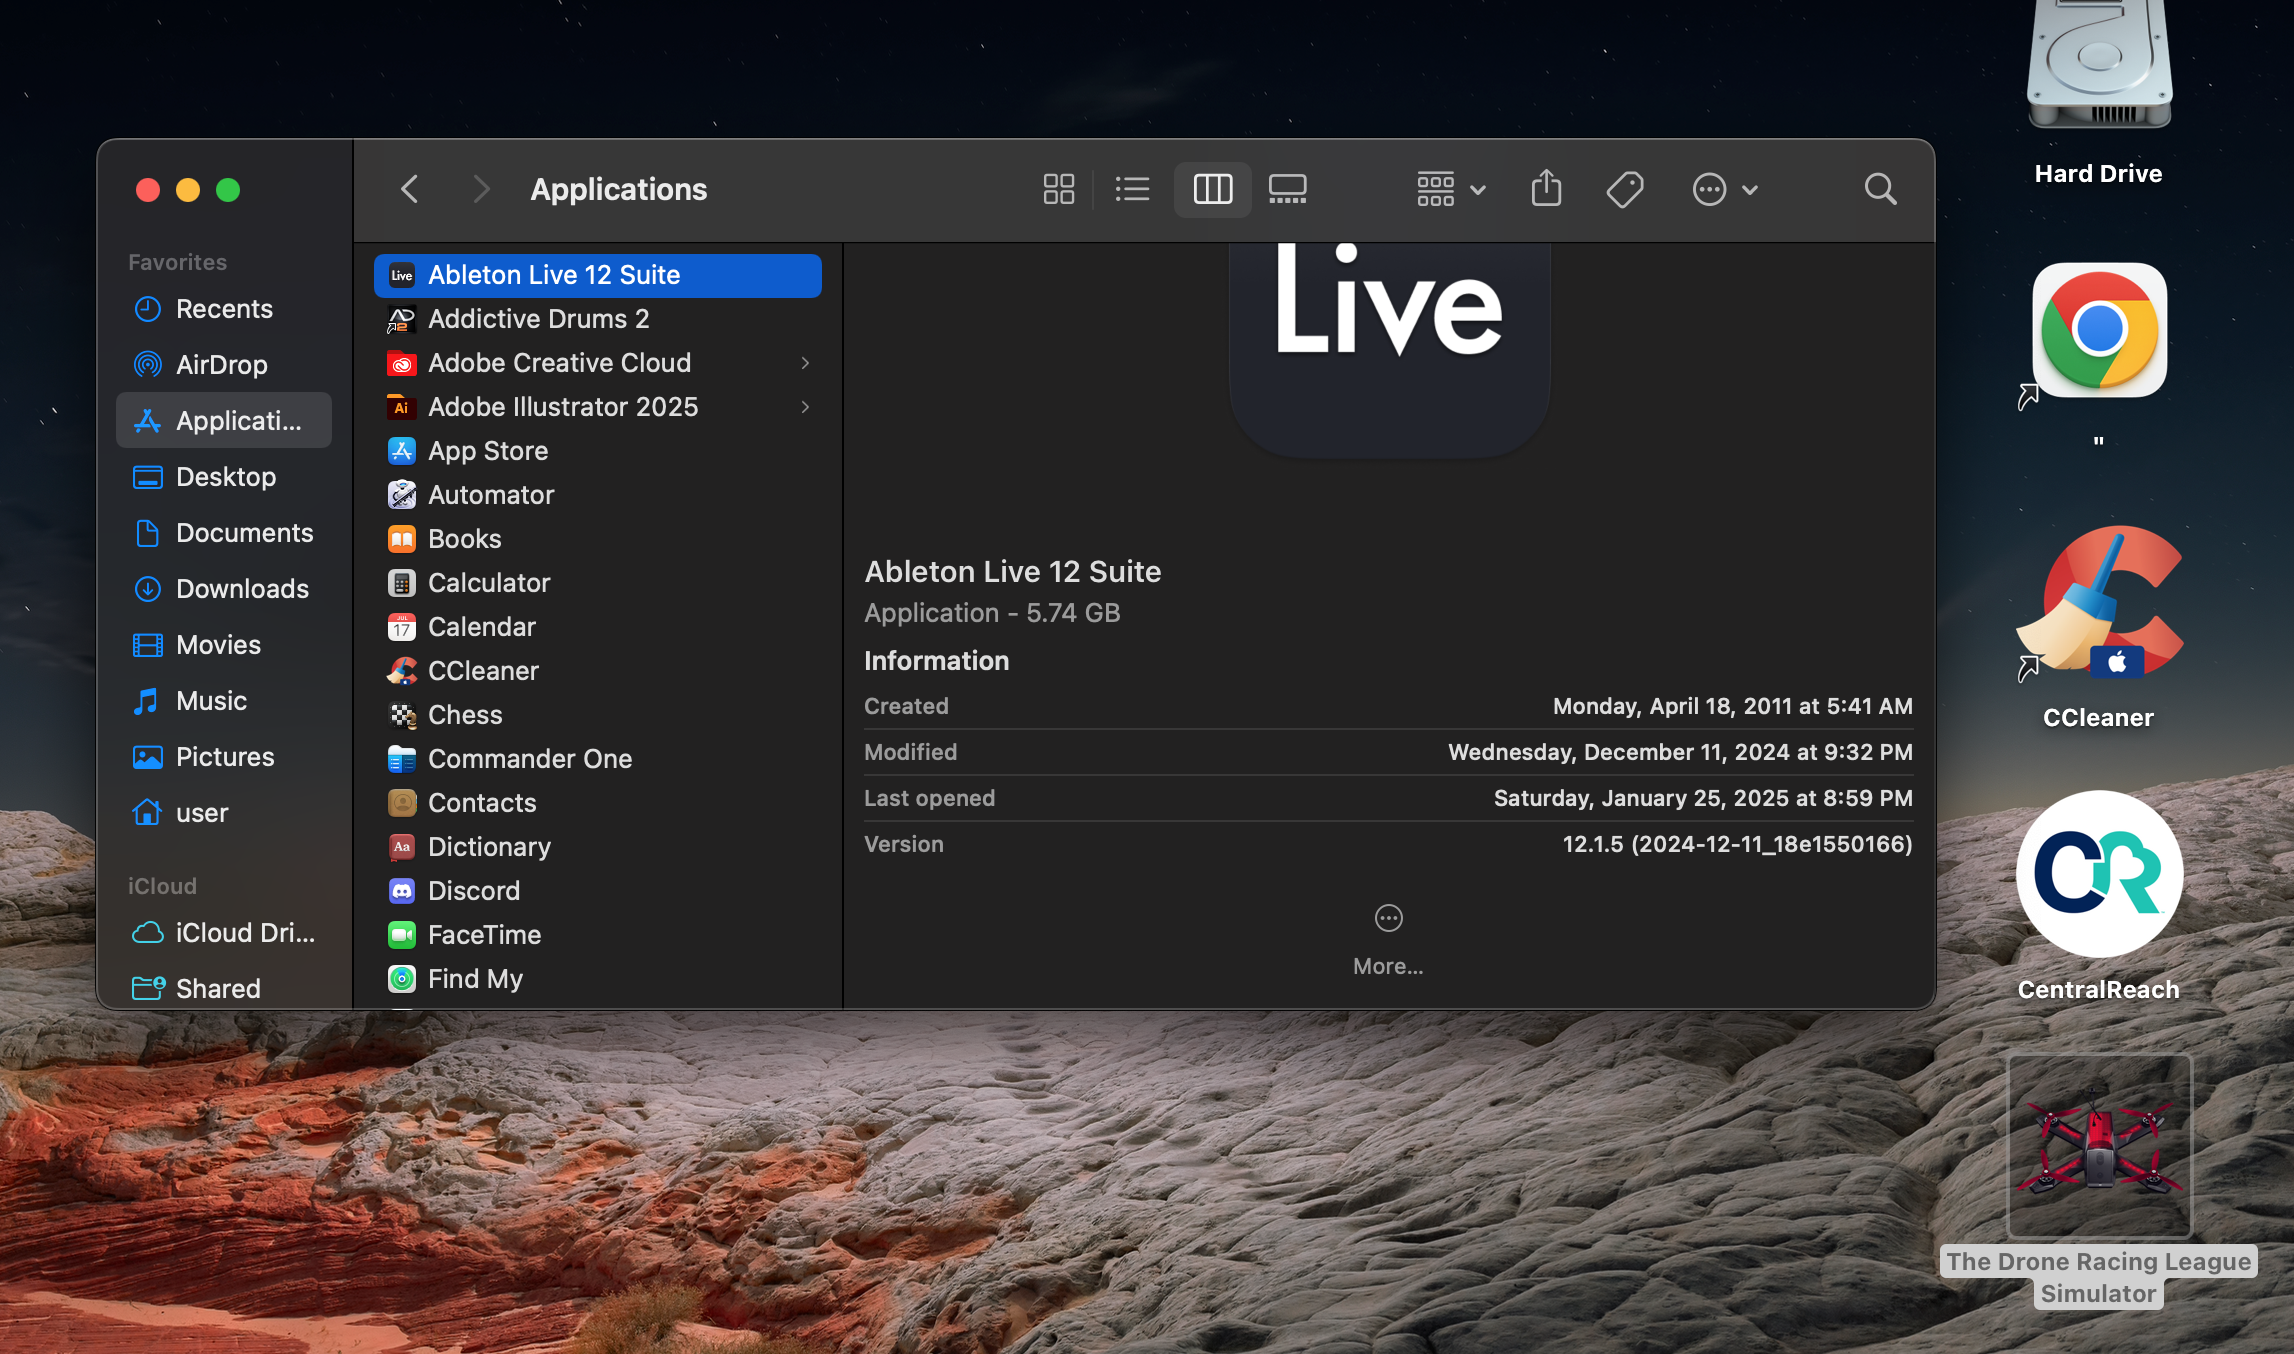Click the Finder search magnifier icon
Viewport: 2294px width, 1354px height.
1880,189
